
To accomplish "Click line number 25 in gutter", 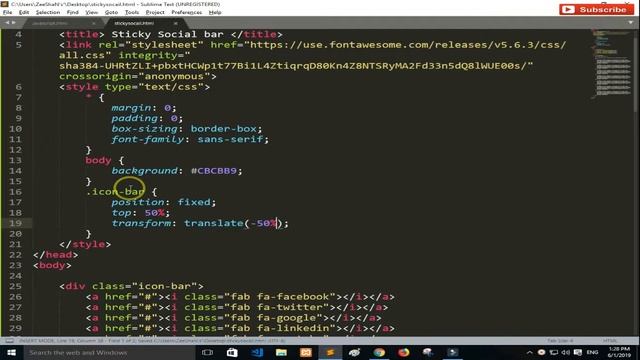I will pyautogui.click(x=16, y=286).
